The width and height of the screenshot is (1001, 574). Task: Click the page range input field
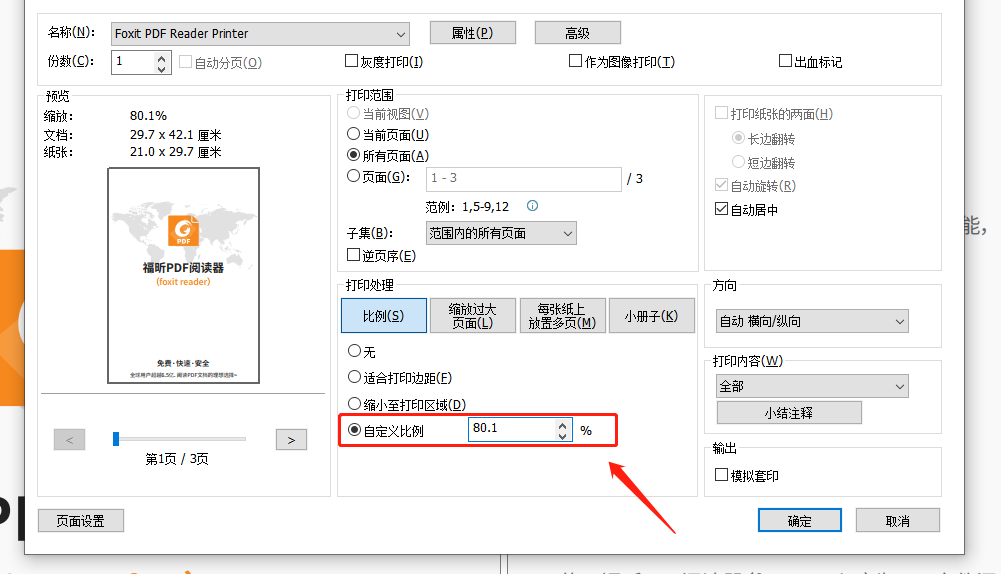tap(524, 178)
